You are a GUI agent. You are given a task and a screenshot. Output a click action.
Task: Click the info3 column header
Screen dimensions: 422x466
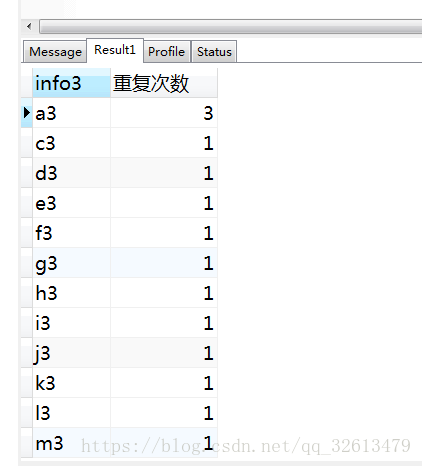coord(71,83)
